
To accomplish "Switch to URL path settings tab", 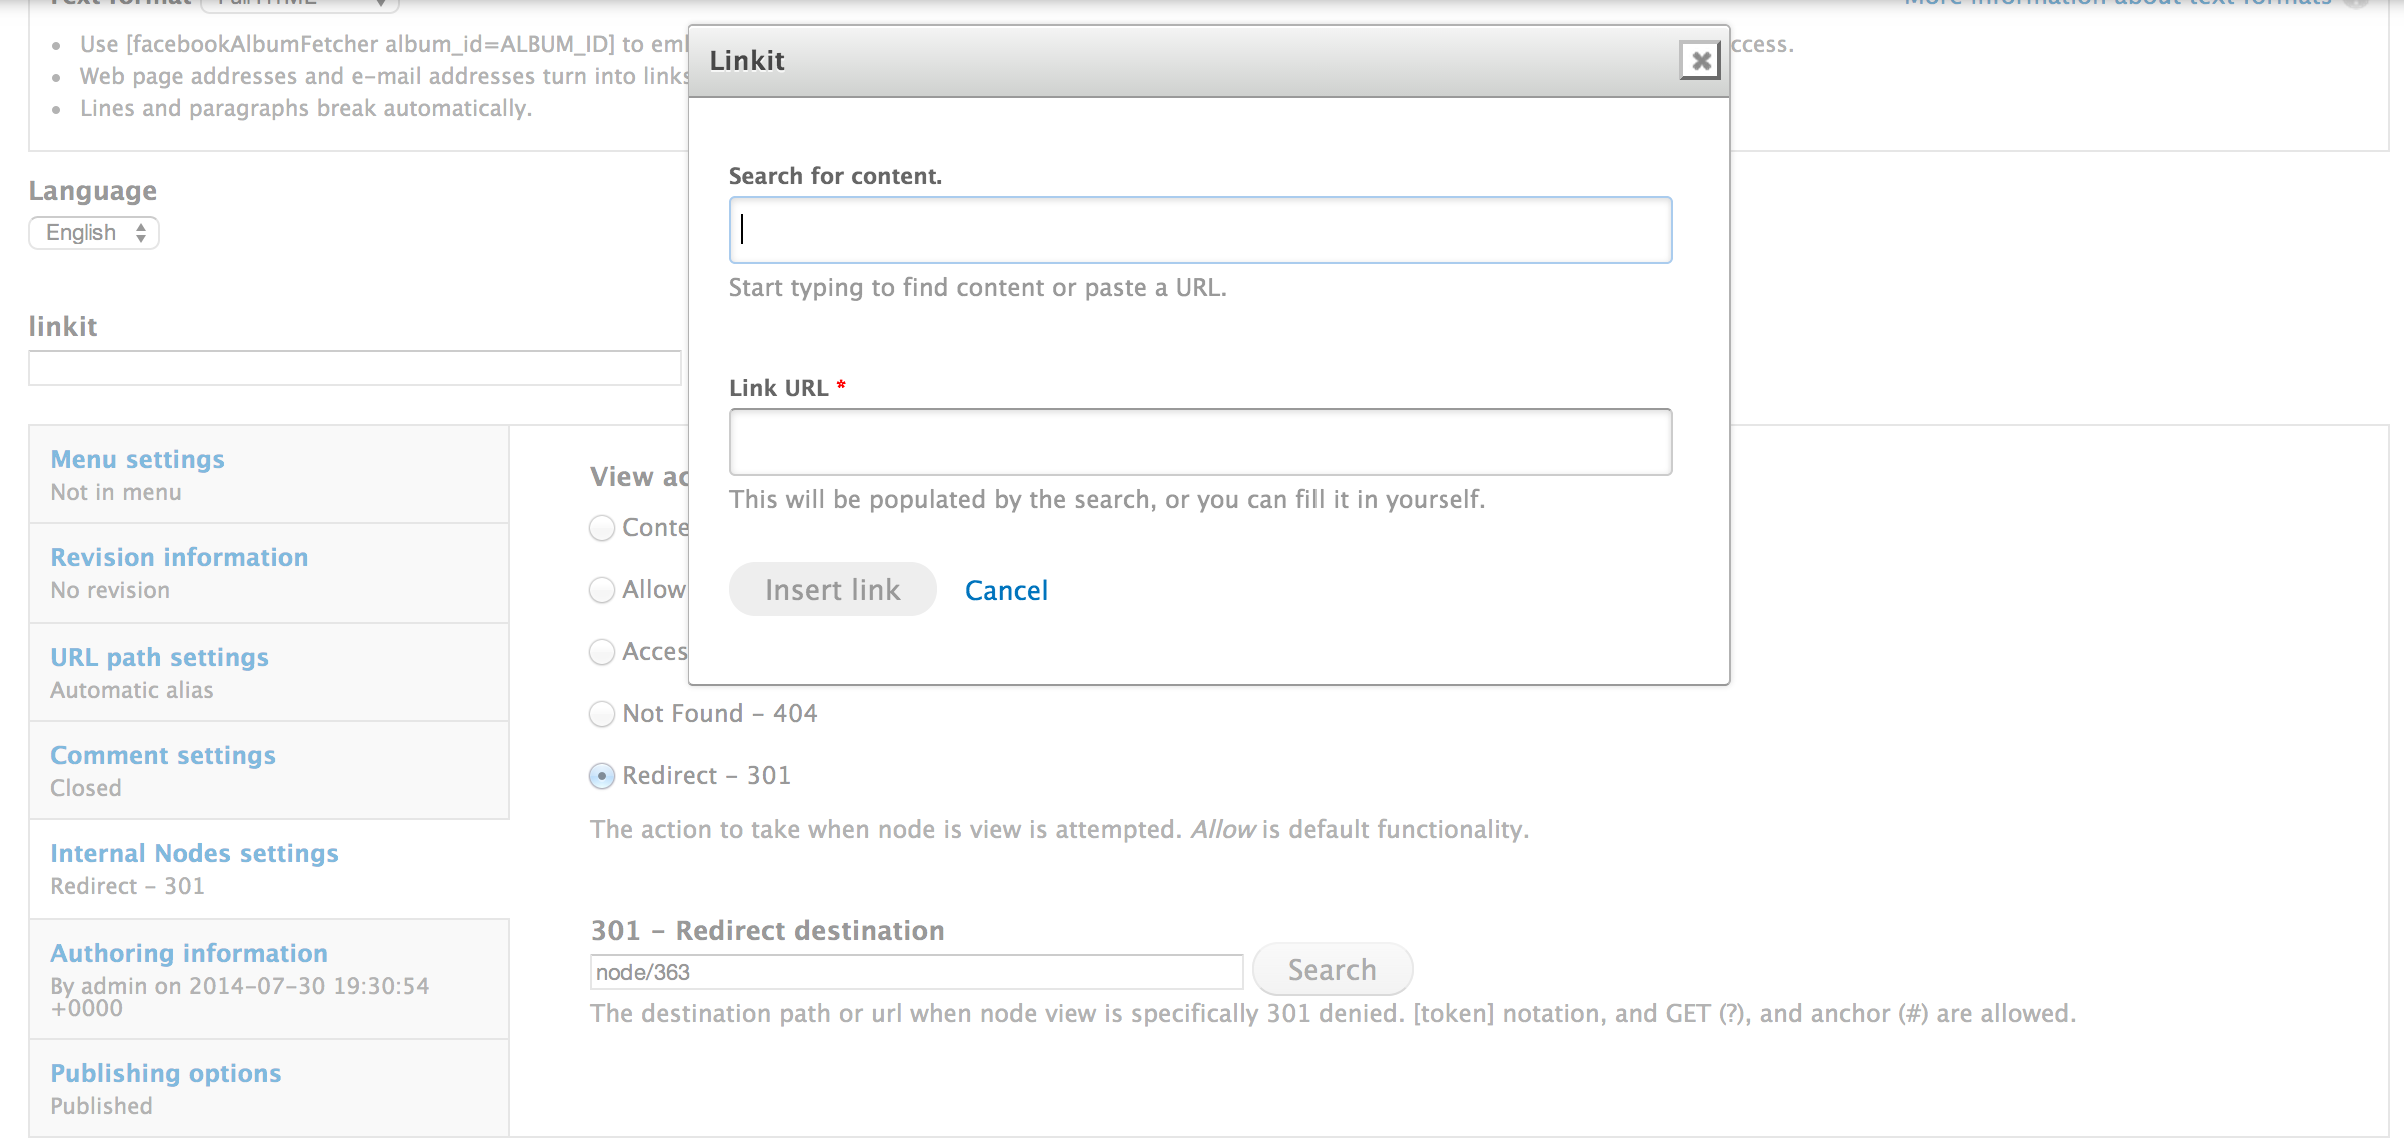I will [x=160, y=657].
